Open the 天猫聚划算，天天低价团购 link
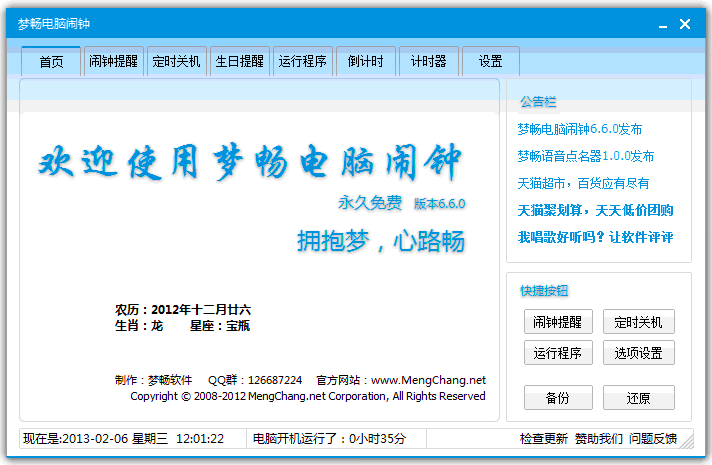Viewport: 712px width, 465px height. (595, 210)
